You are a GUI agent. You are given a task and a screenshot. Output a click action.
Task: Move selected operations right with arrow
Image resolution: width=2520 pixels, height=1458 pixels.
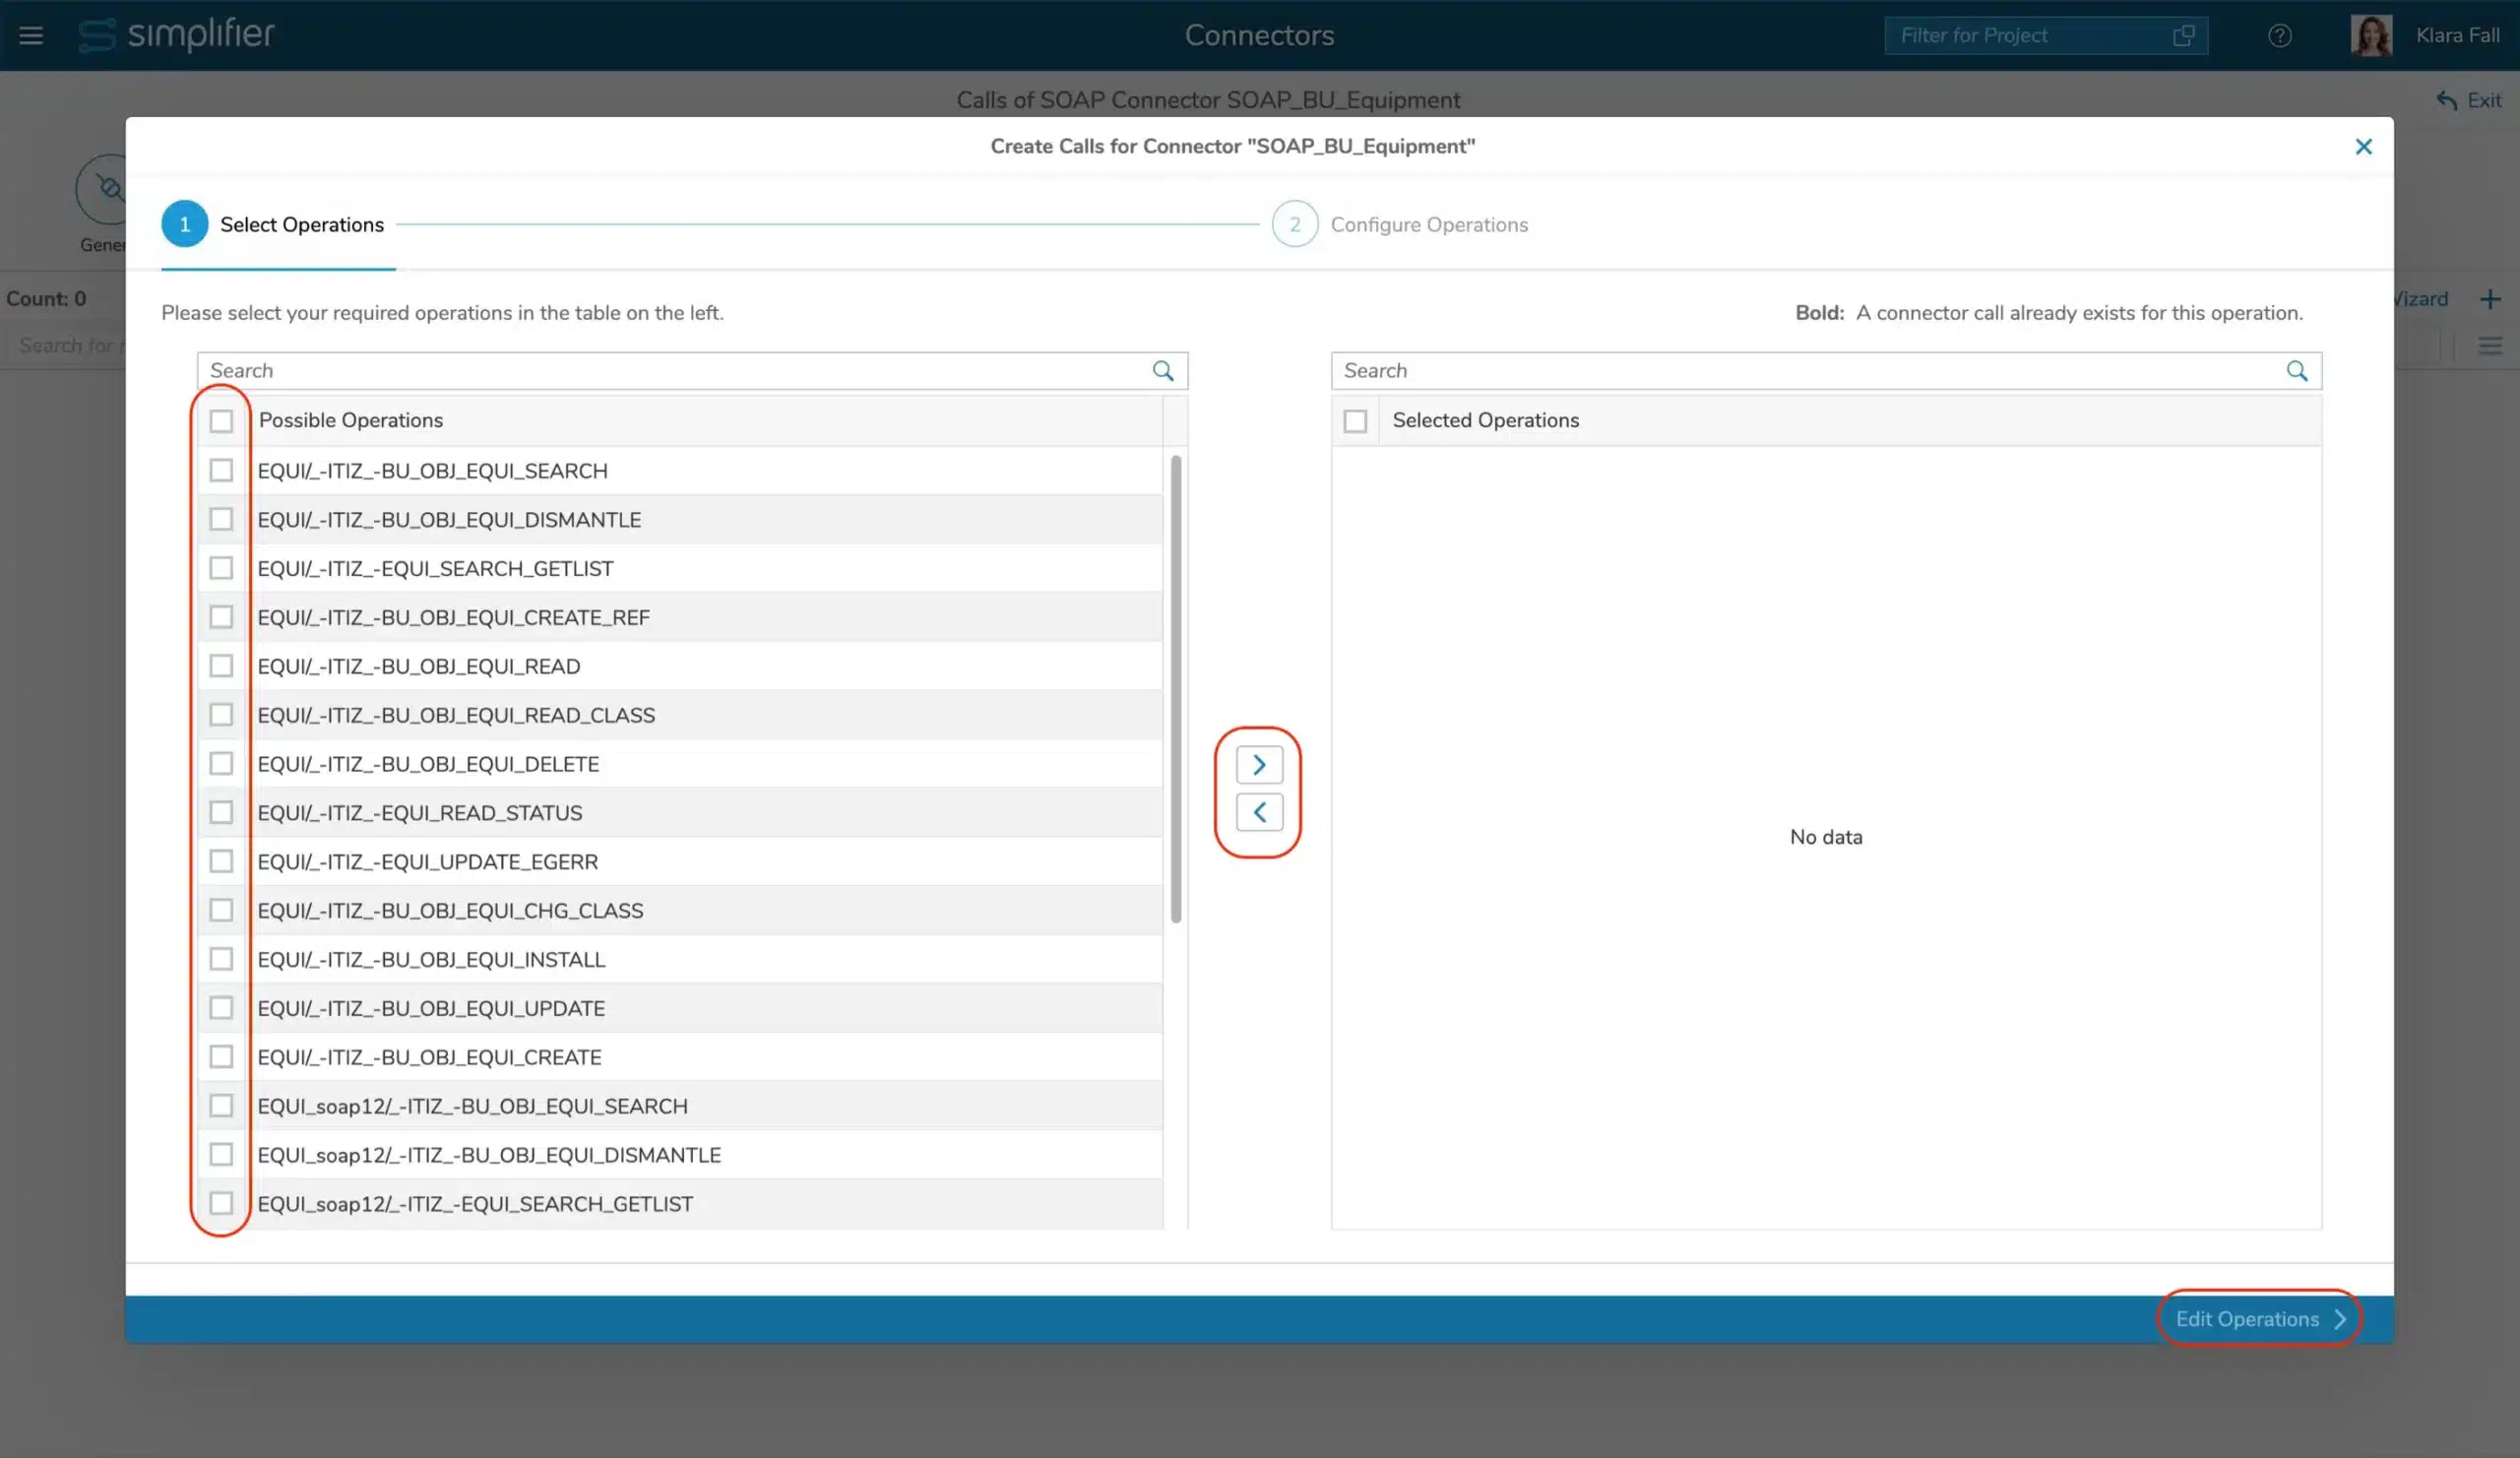click(x=1259, y=765)
